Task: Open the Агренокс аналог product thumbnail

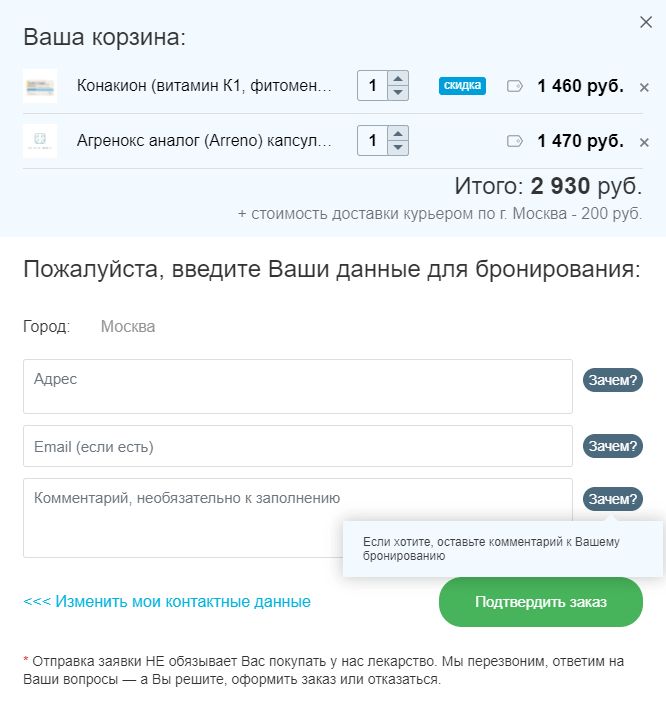Action: tap(40, 141)
